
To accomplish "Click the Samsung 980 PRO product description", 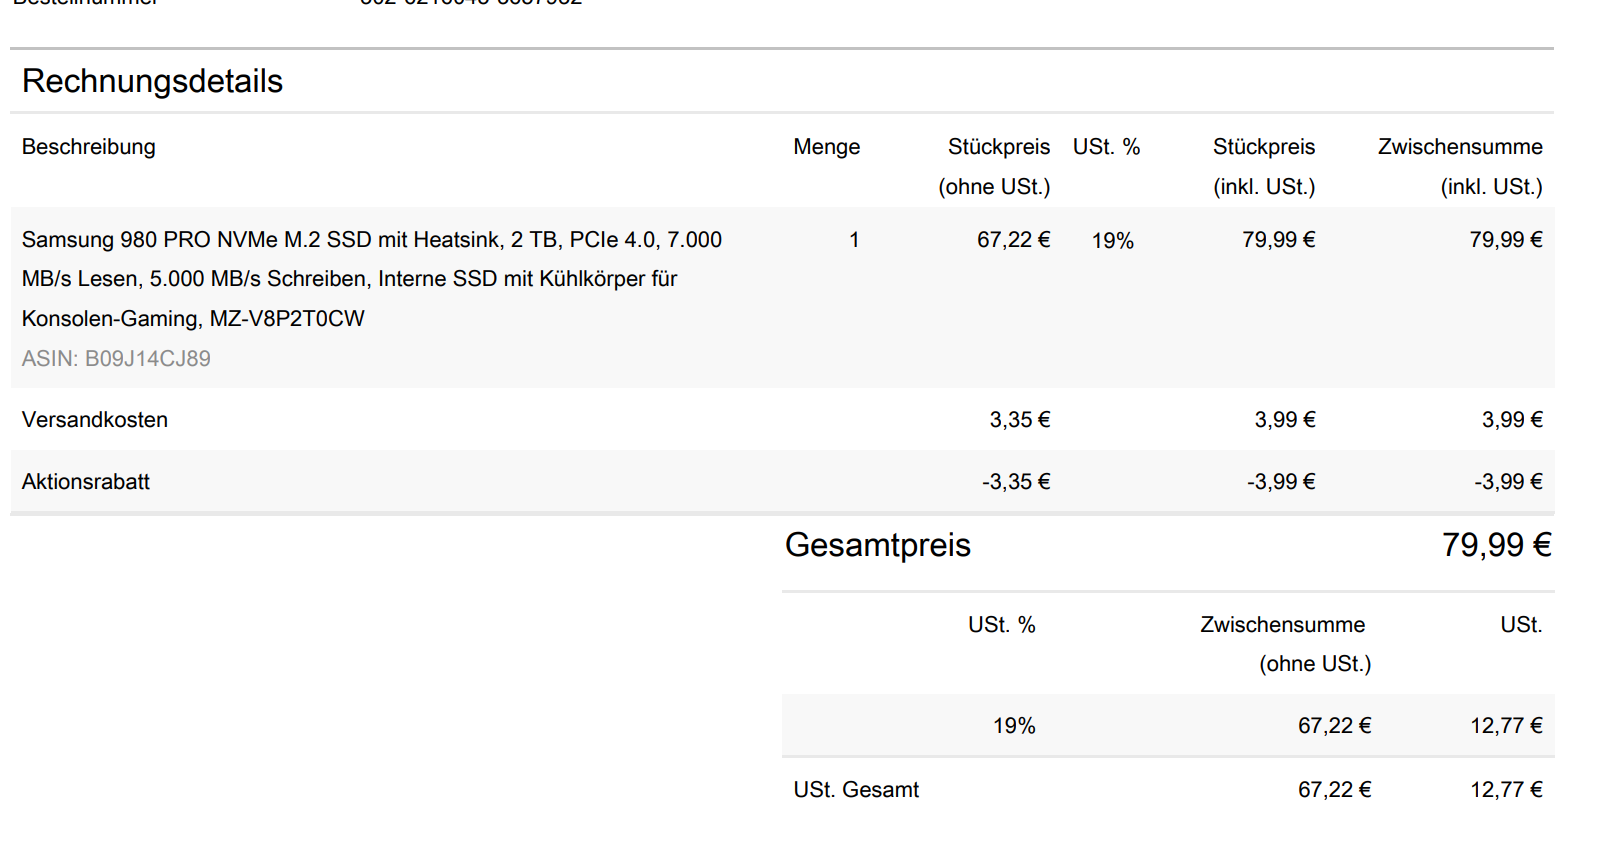I will click(x=371, y=279).
